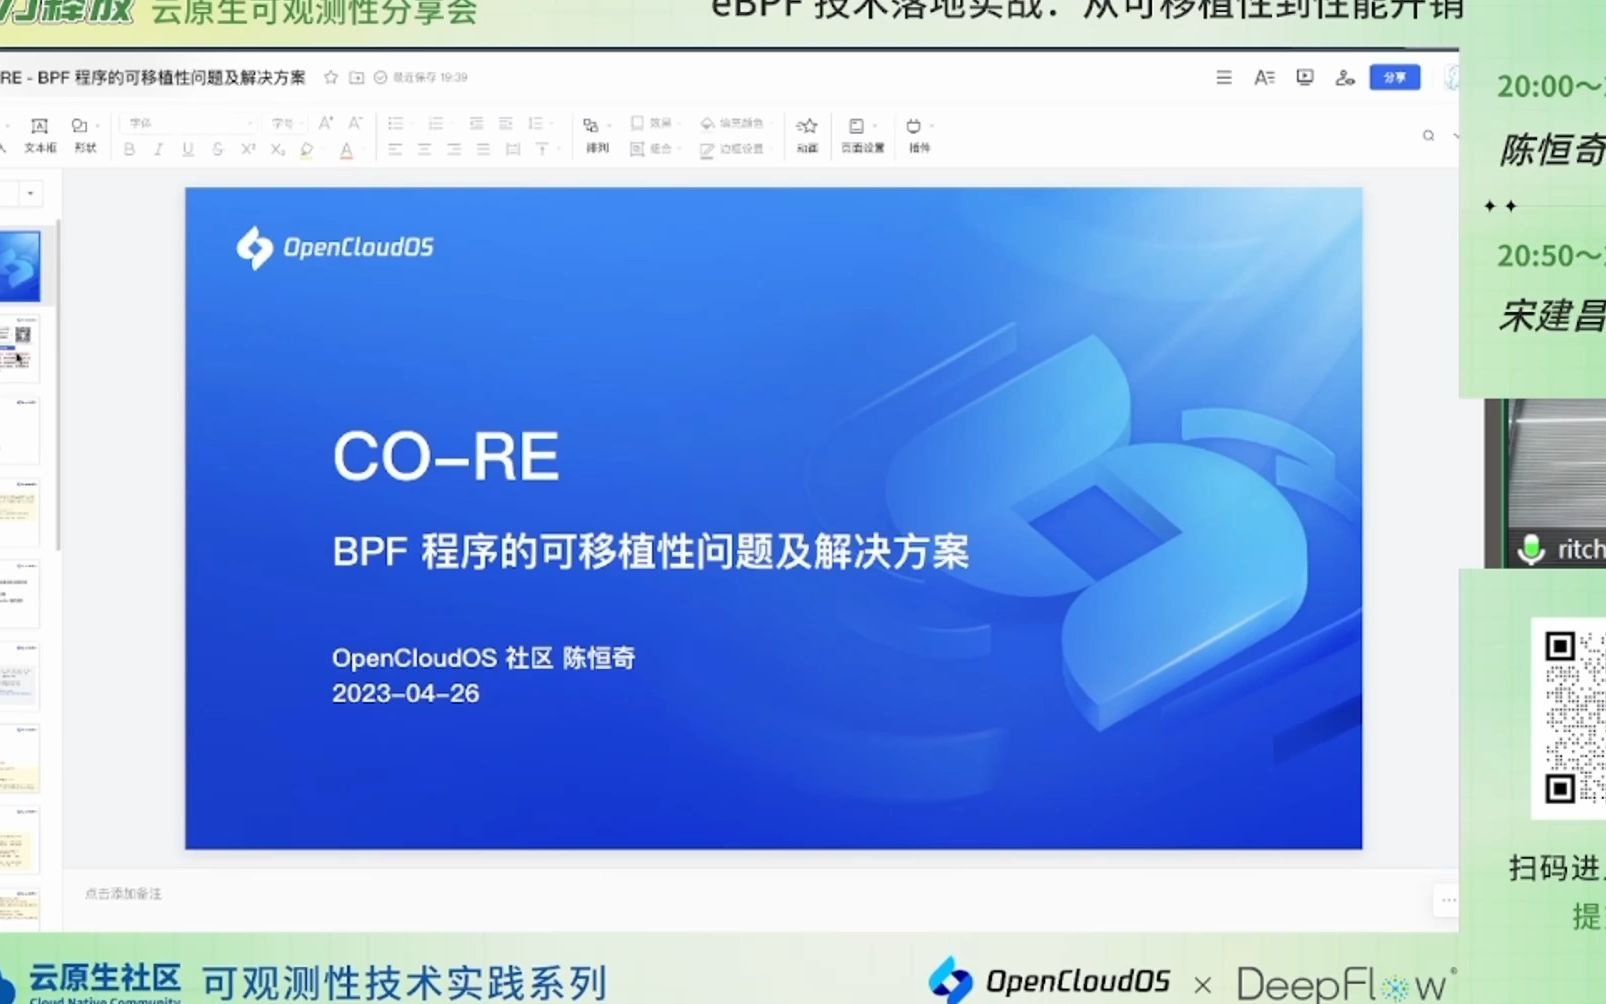
Task: Toggle bold formatting on selected text
Action: [129, 149]
